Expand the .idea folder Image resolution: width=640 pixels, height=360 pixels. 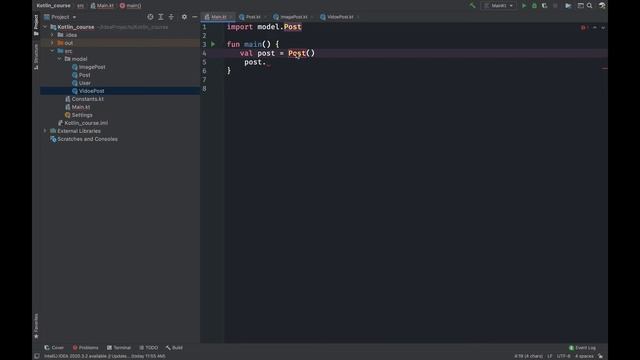point(52,35)
